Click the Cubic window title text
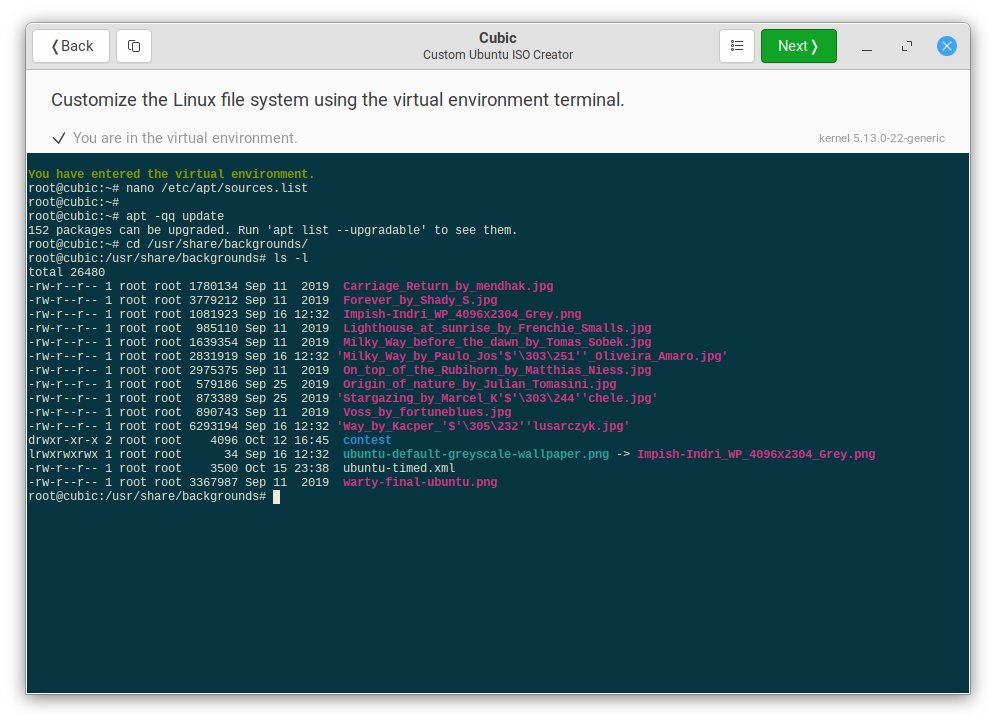The height and width of the screenshot is (723, 996). [x=497, y=37]
